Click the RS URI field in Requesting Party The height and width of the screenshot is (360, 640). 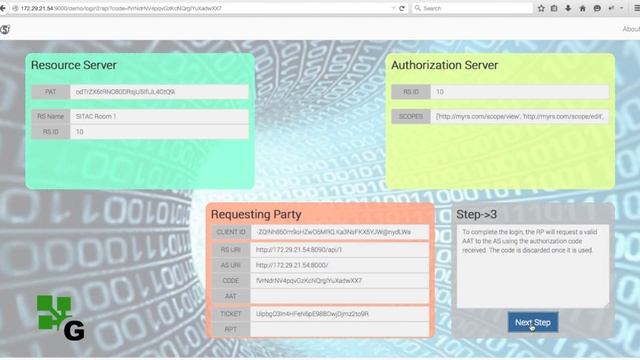340,250
